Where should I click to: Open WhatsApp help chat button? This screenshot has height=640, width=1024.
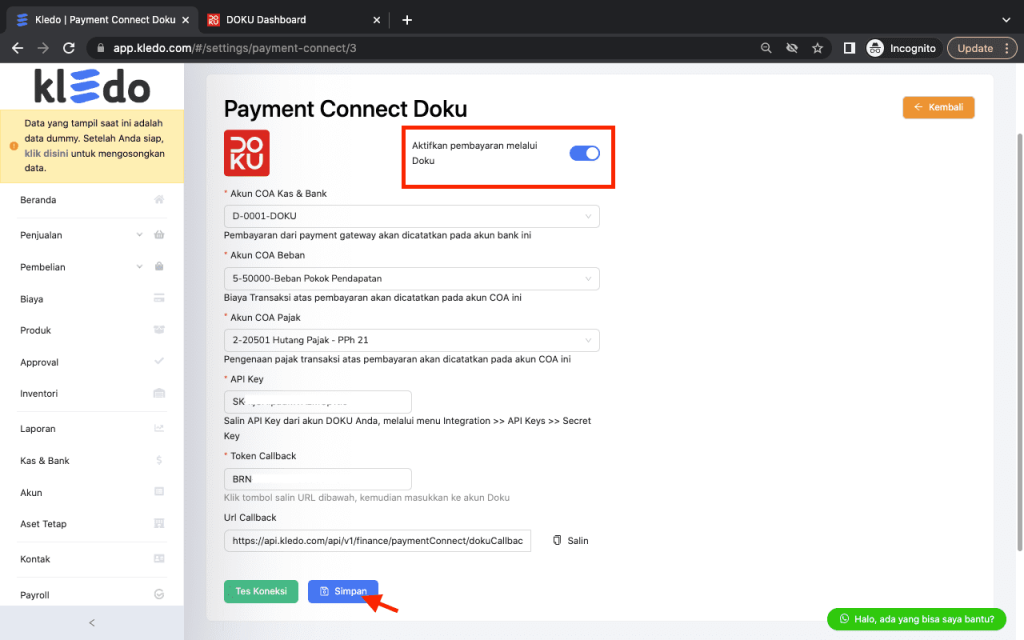pyautogui.click(x=916, y=618)
